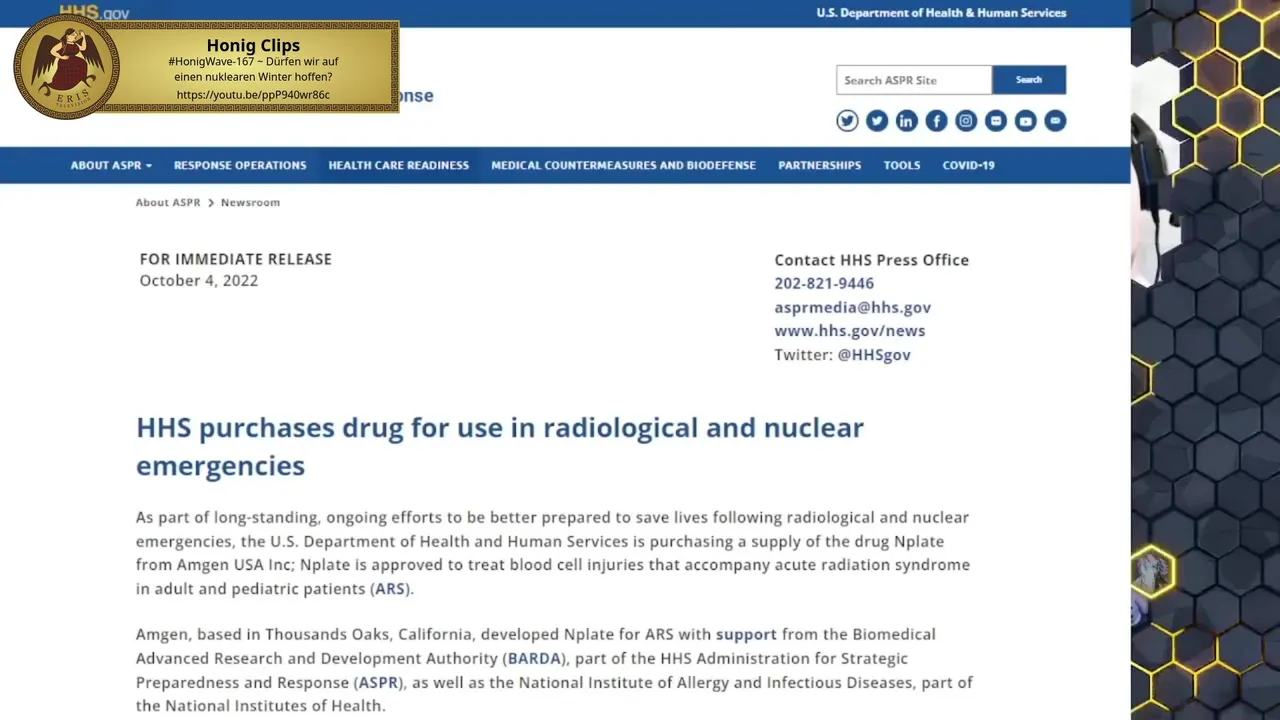The width and height of the screenshot is (1280, 720).
Task: Open the Flickr social icon
Action: [995, 121]
